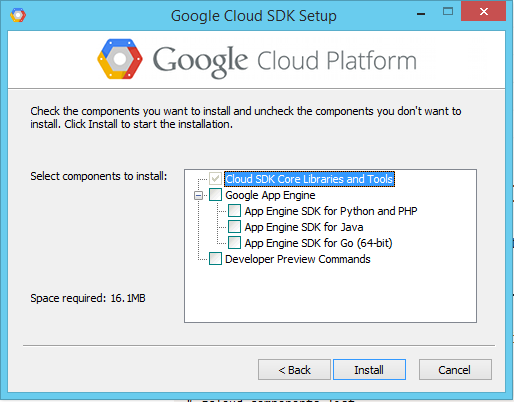This screenshot has height=402, width=514.
Task: Check the Google App Engine checkbox
Action: 215,195
